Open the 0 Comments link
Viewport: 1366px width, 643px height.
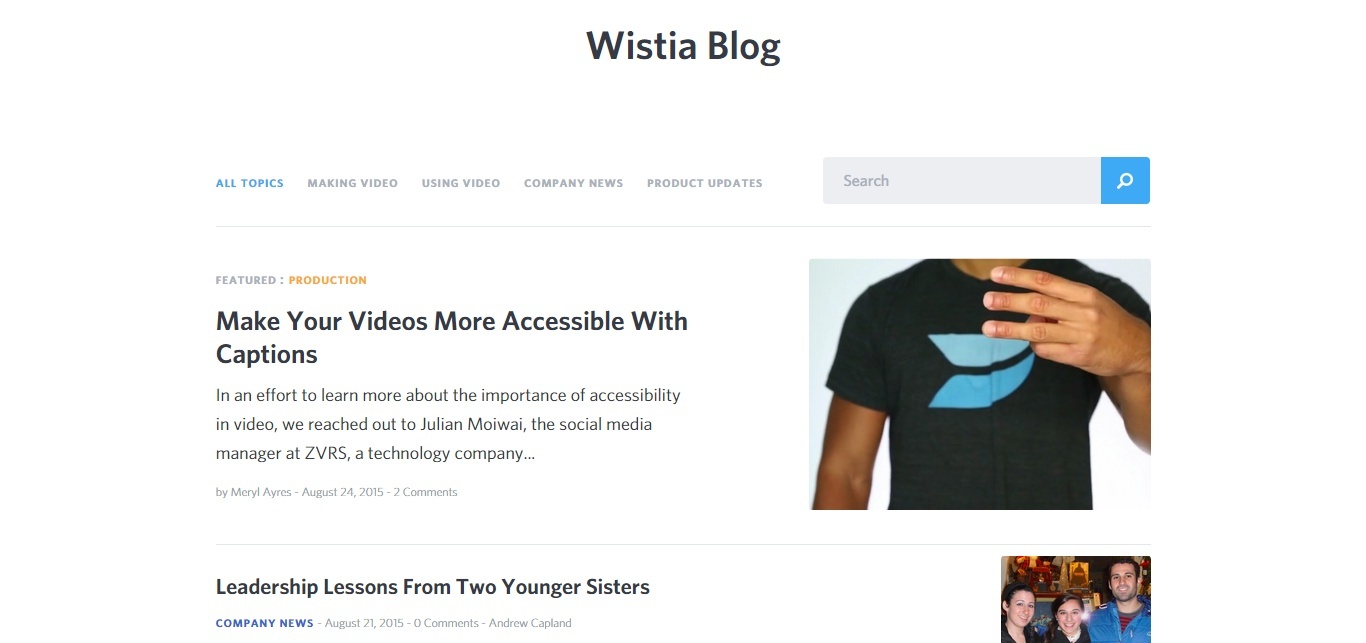click(x=446, y=623)
